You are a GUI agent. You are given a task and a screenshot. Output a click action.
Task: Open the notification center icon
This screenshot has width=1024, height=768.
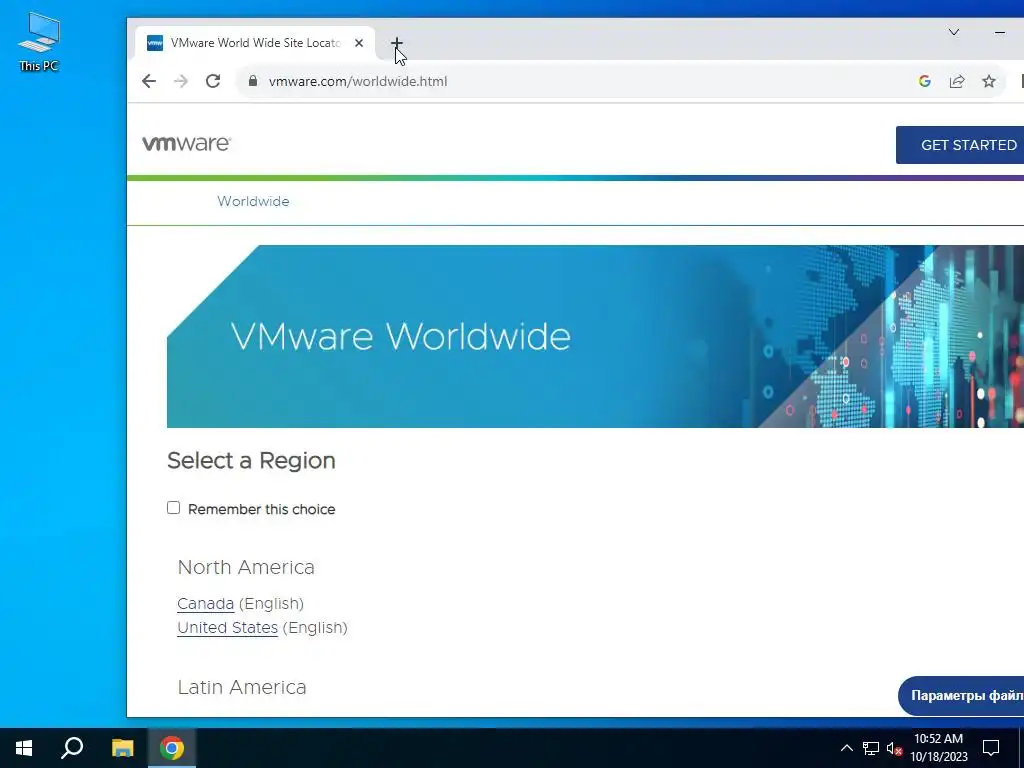click(x=991, y=748)
